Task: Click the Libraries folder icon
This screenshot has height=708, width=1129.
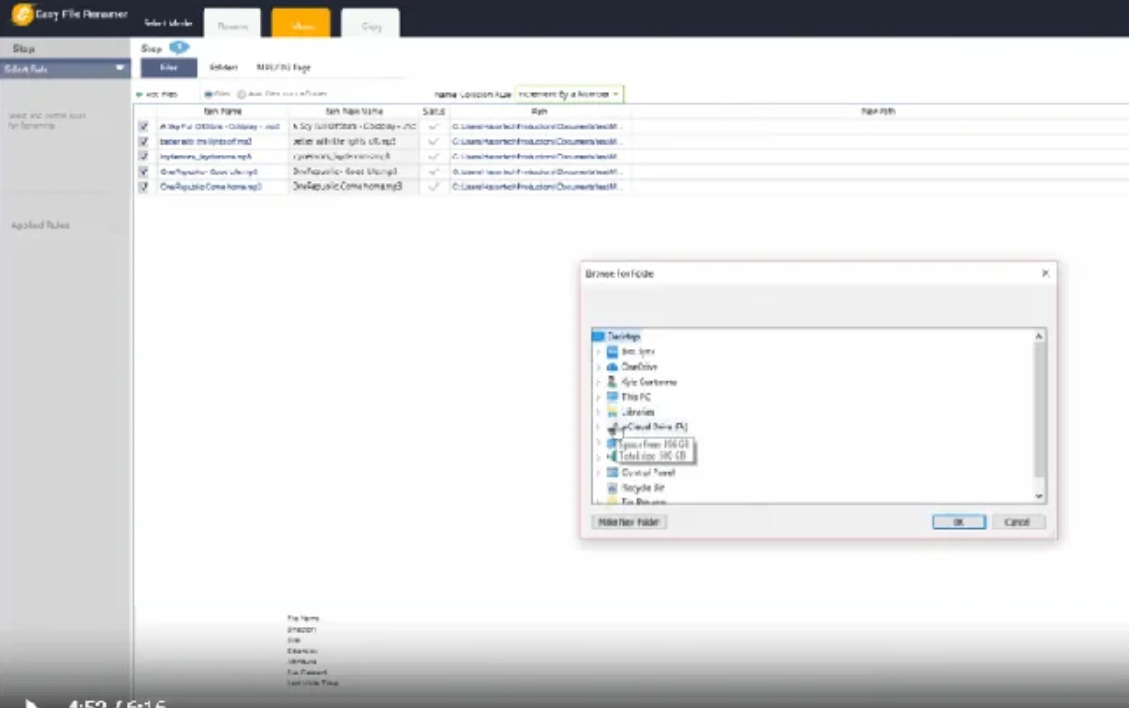Action: (612, 412)
